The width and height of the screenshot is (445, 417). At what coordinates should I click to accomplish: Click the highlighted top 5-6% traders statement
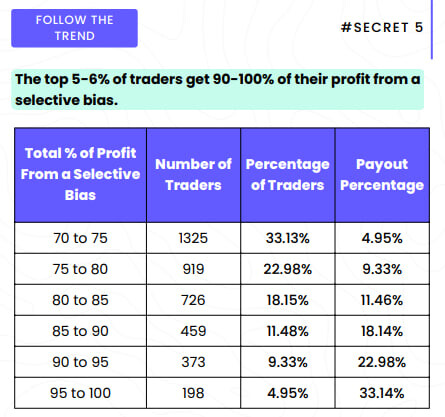218,89
